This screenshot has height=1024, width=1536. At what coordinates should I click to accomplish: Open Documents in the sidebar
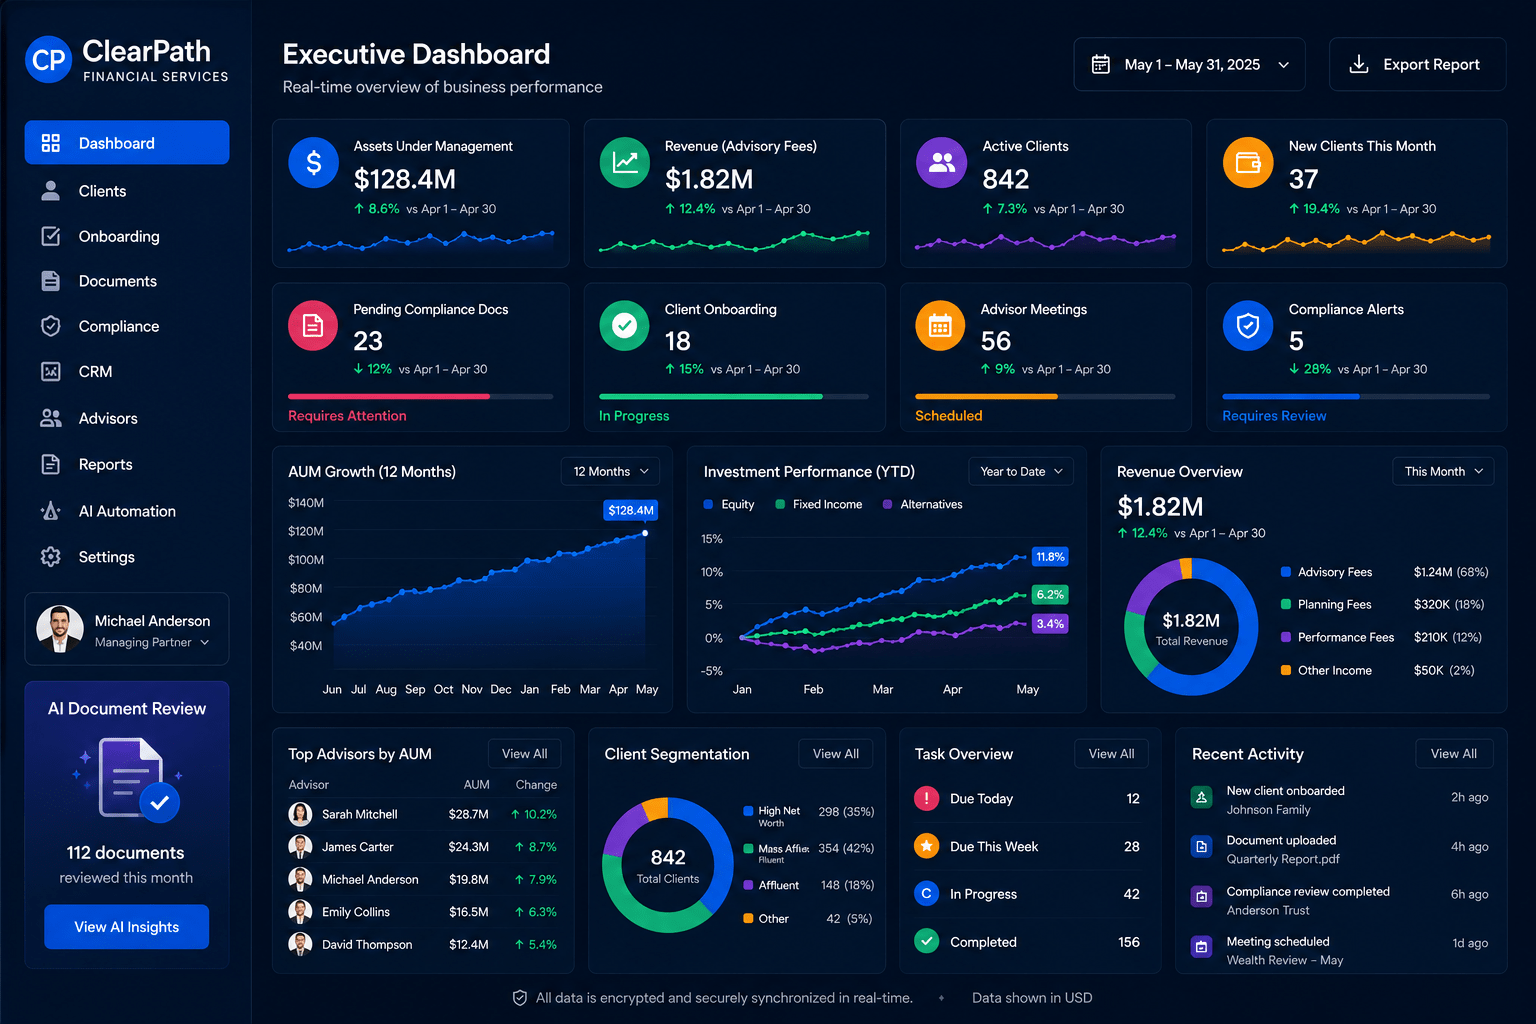127,281
